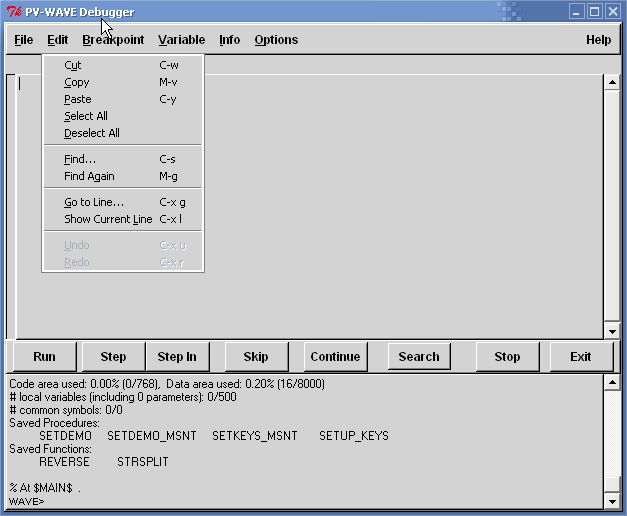Open the Options menu
Screen dimensions: 627x516
click(276, 40)
